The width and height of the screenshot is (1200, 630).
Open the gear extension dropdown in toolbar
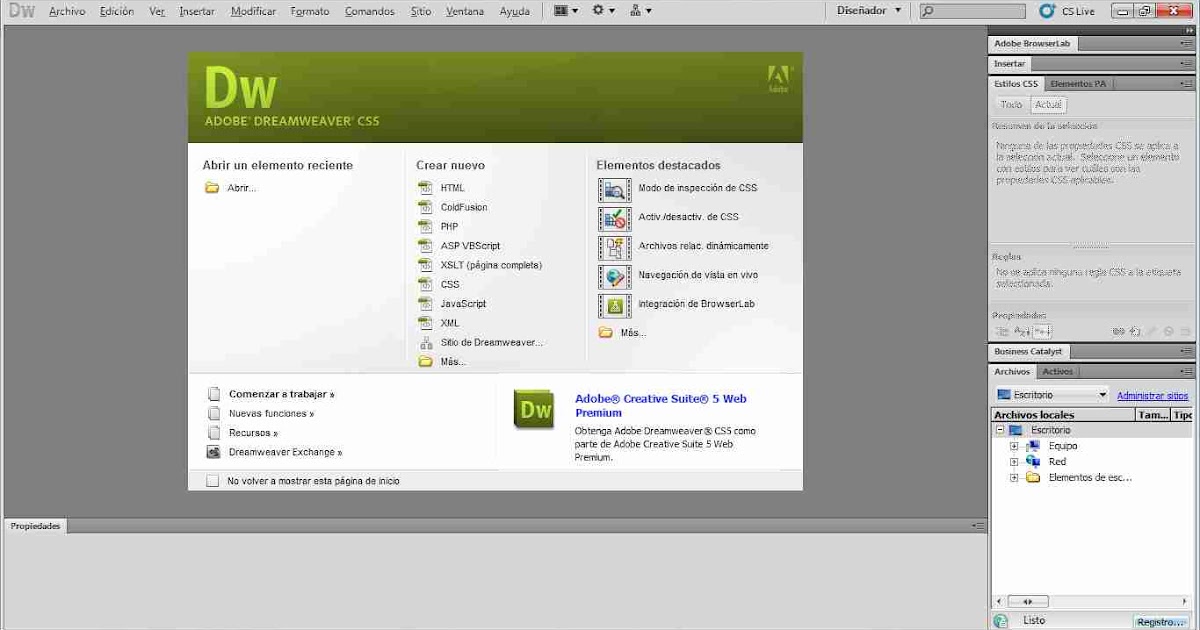click(x=604, y=11)
